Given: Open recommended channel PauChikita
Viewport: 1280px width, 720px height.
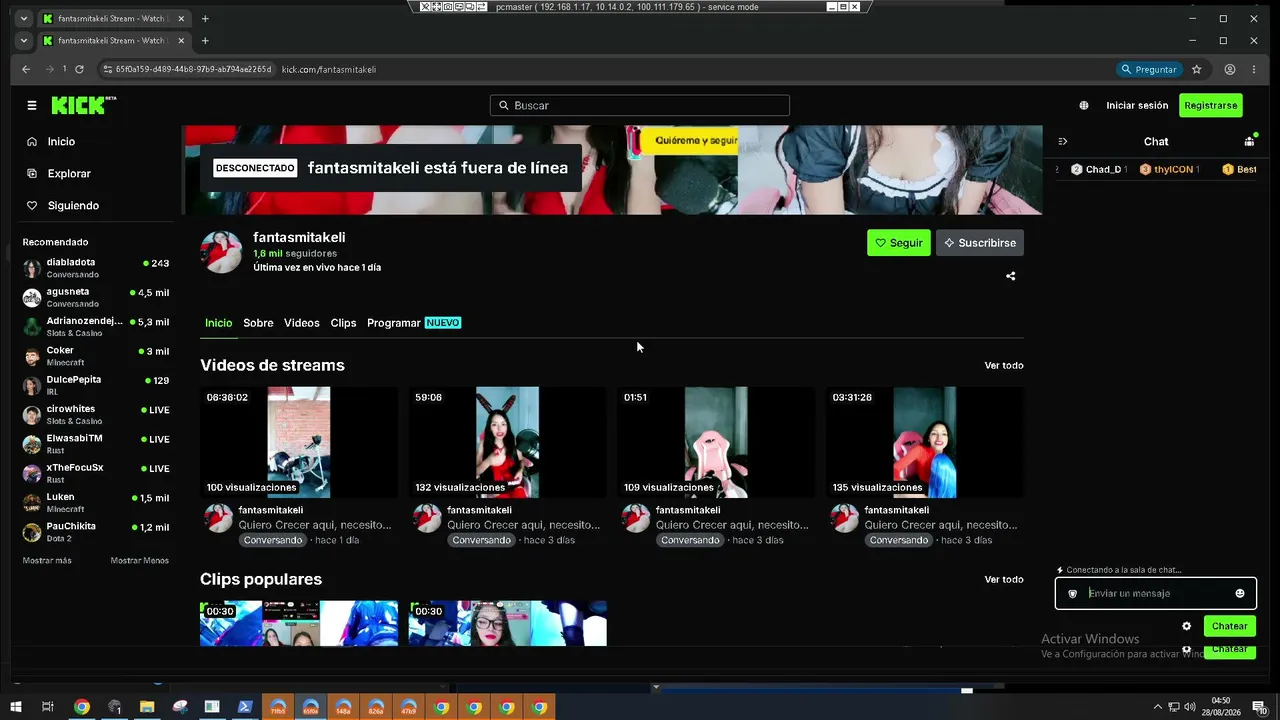Looking at the screenshot, I should pyautogui.click(x=97, y=531).
